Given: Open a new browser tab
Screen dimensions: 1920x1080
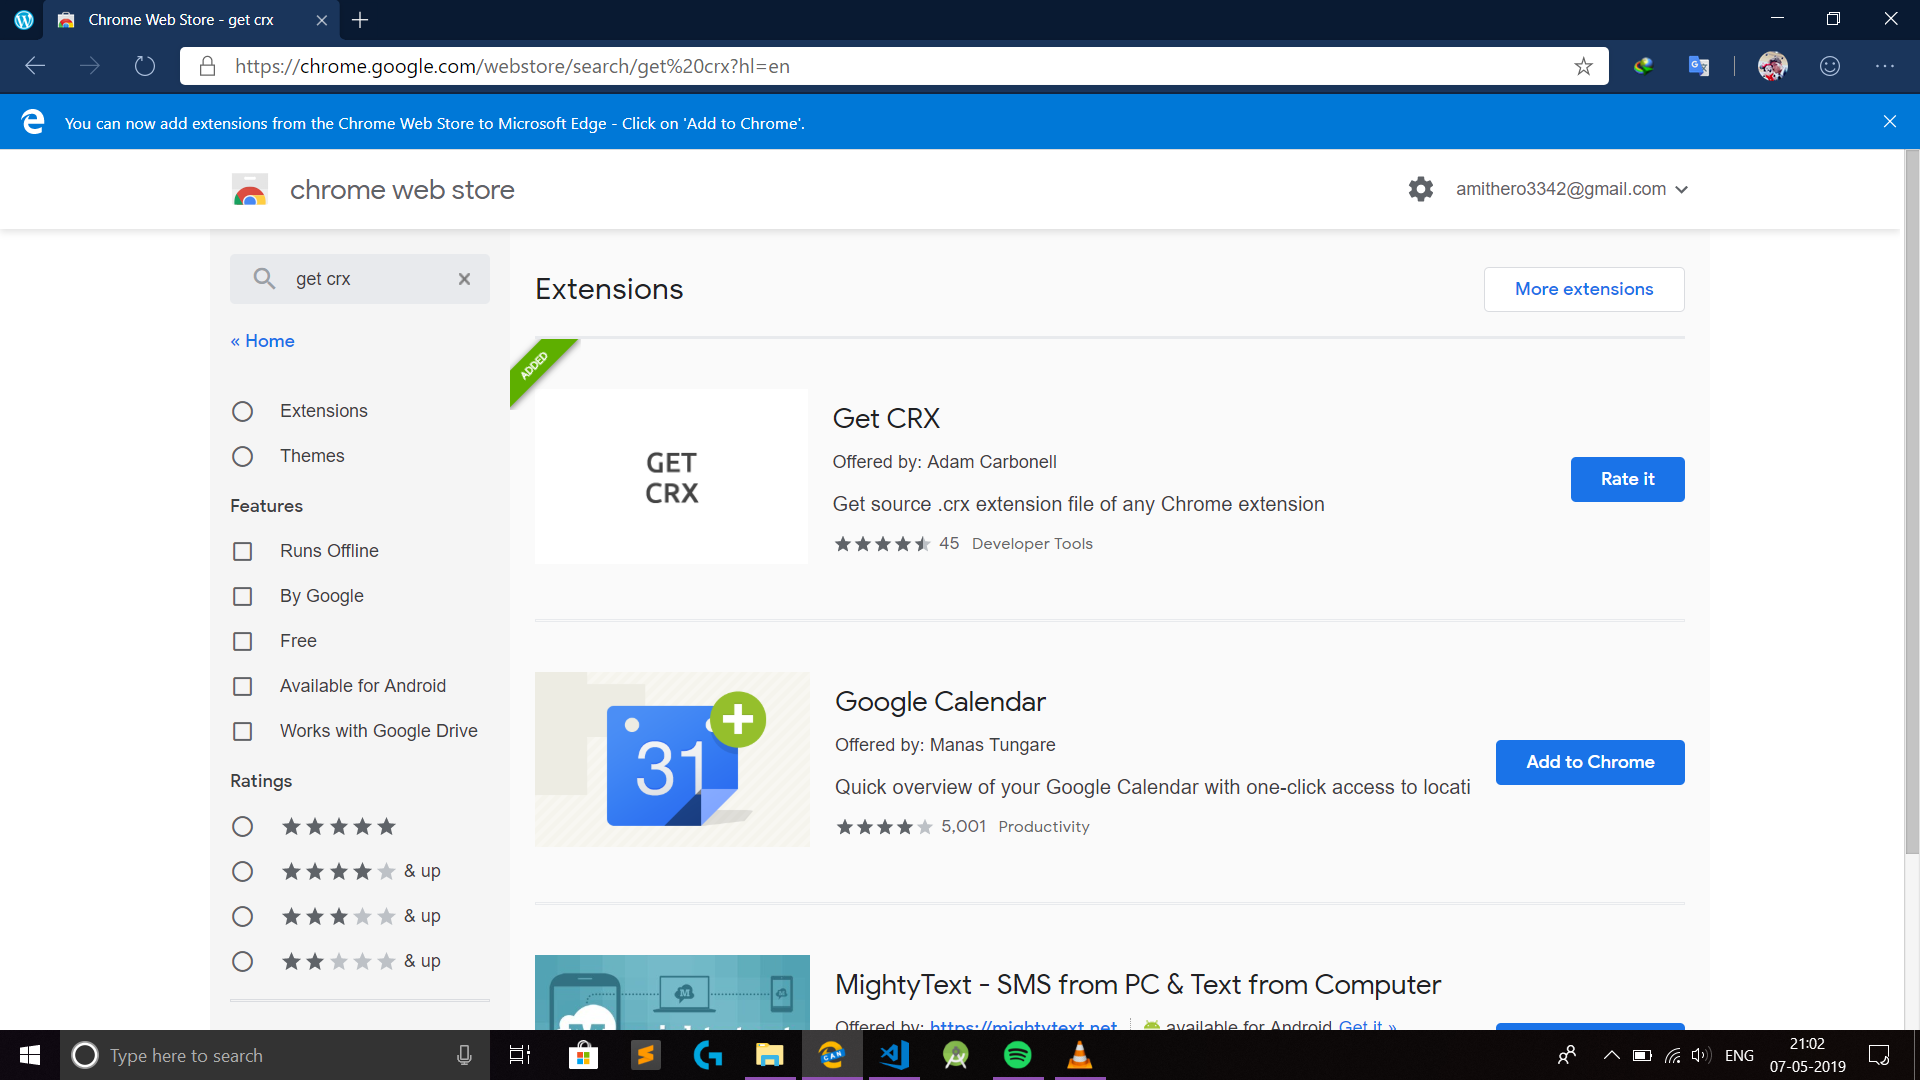Looking at the screenshot, I should coord(361,20).
